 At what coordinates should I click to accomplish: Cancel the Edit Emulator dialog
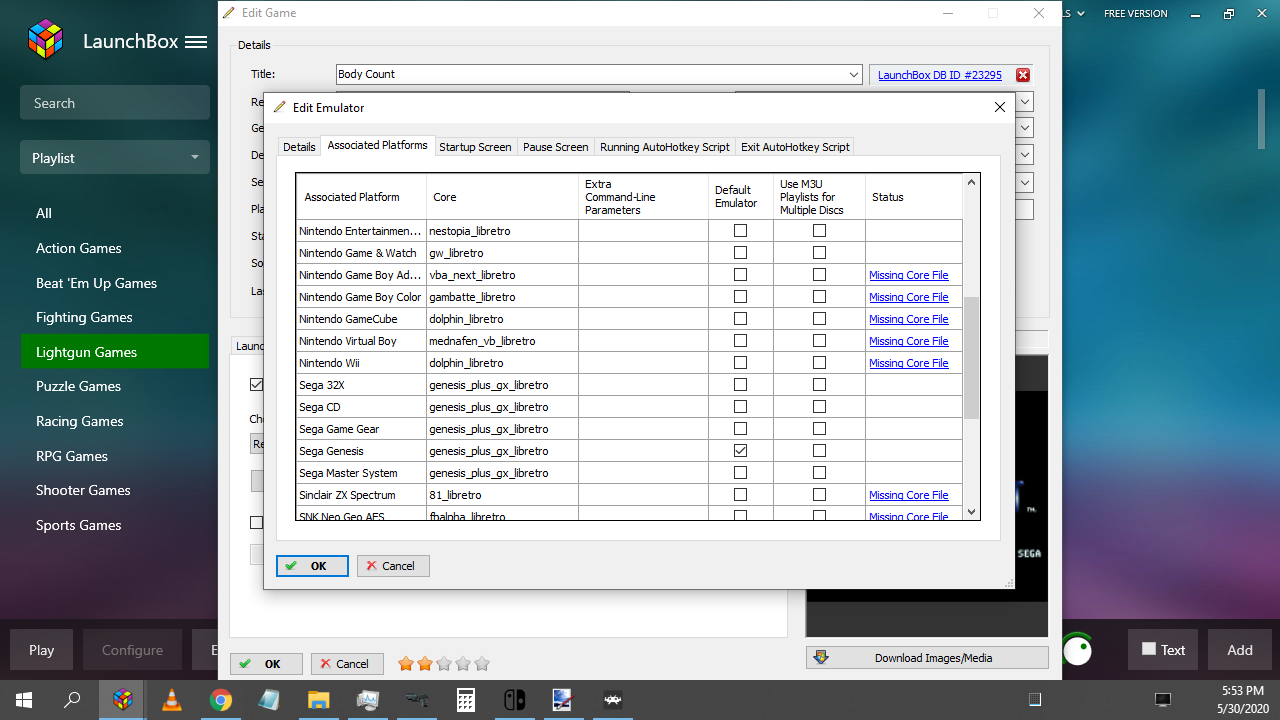(x=393, y=566)
